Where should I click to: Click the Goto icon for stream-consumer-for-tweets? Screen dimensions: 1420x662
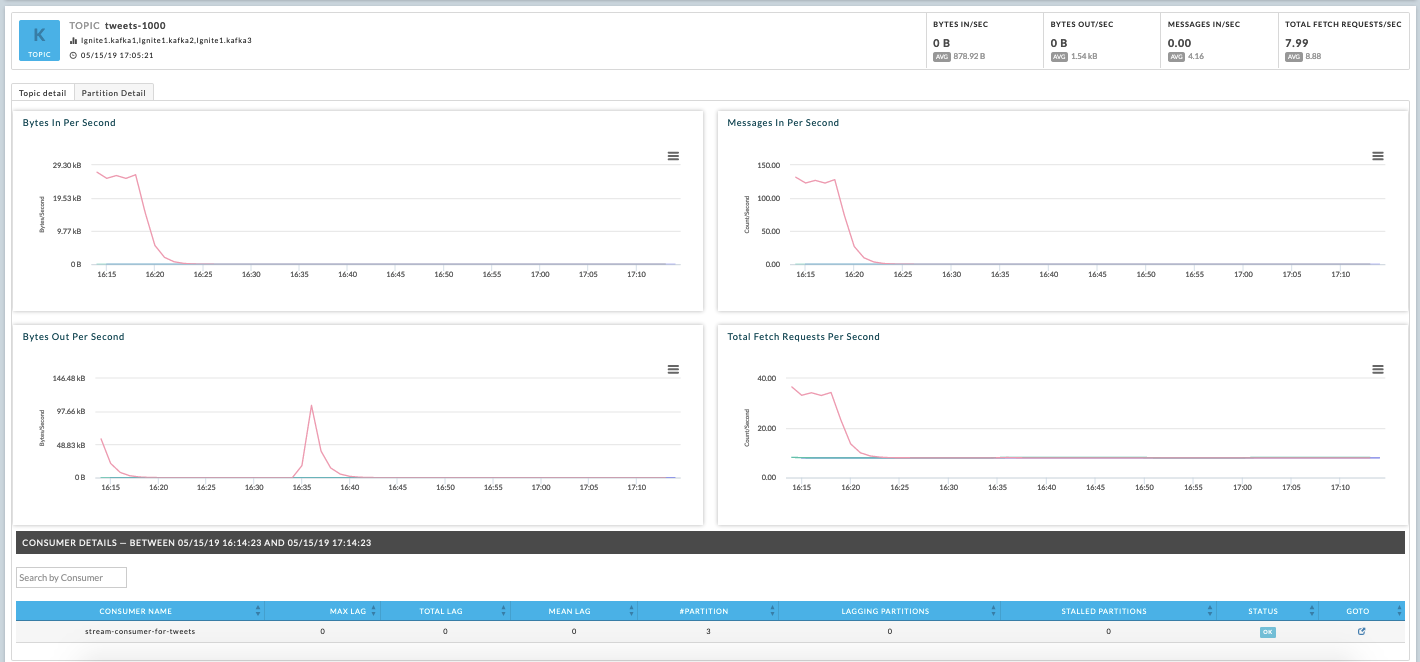pos(1361,632)
